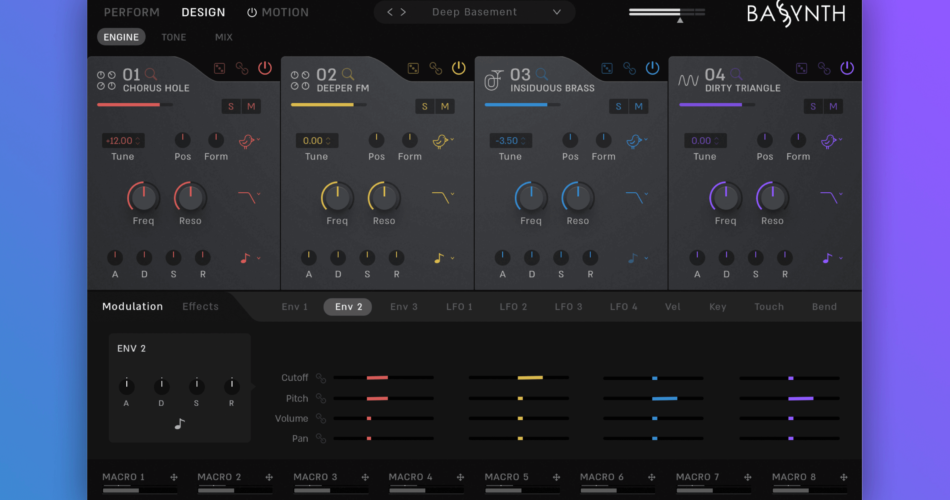Click the magnifier icon on layer 04
This screenshot has width=950, height=500.
(736, 74)
